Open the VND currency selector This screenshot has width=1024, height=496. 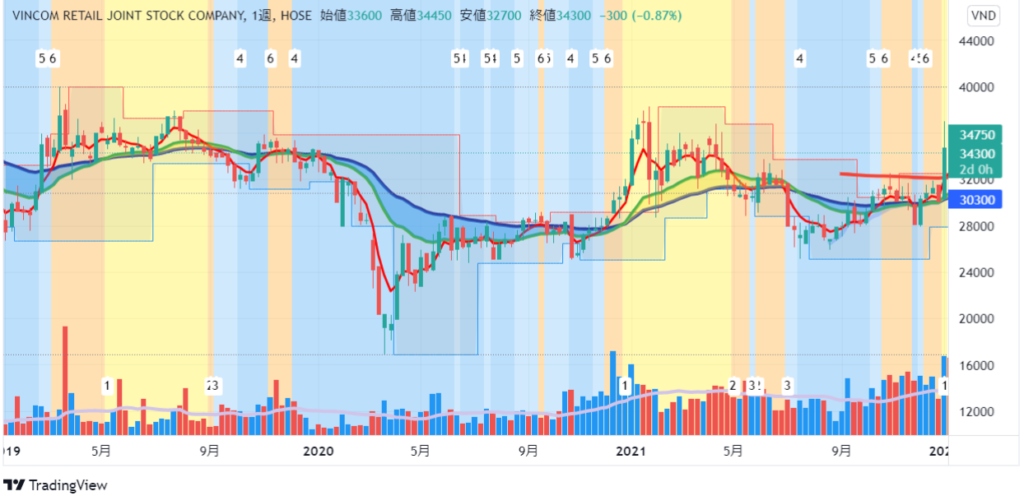pyautogui.click(x=982, y=15)
